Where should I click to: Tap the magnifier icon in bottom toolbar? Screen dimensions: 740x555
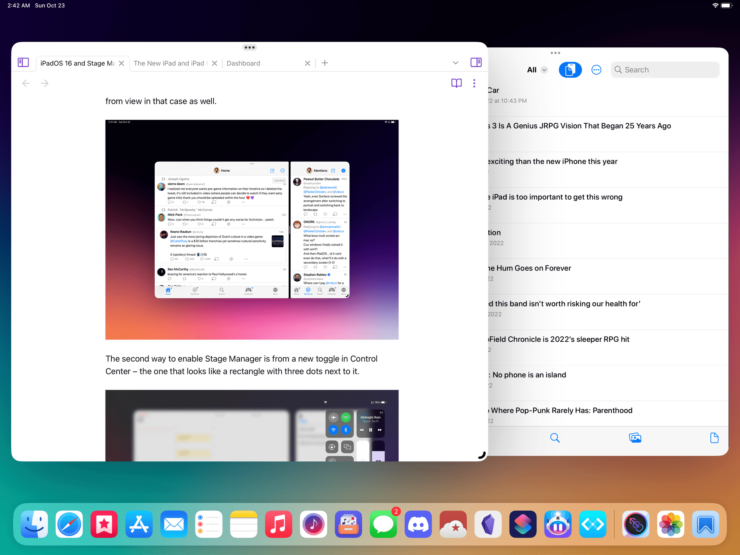[555, 438]
